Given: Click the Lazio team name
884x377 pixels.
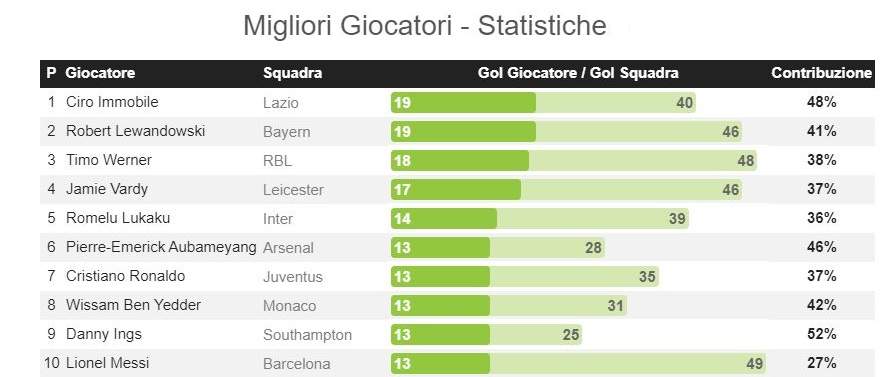Looking at the screenshot, I should pos(281,103).
